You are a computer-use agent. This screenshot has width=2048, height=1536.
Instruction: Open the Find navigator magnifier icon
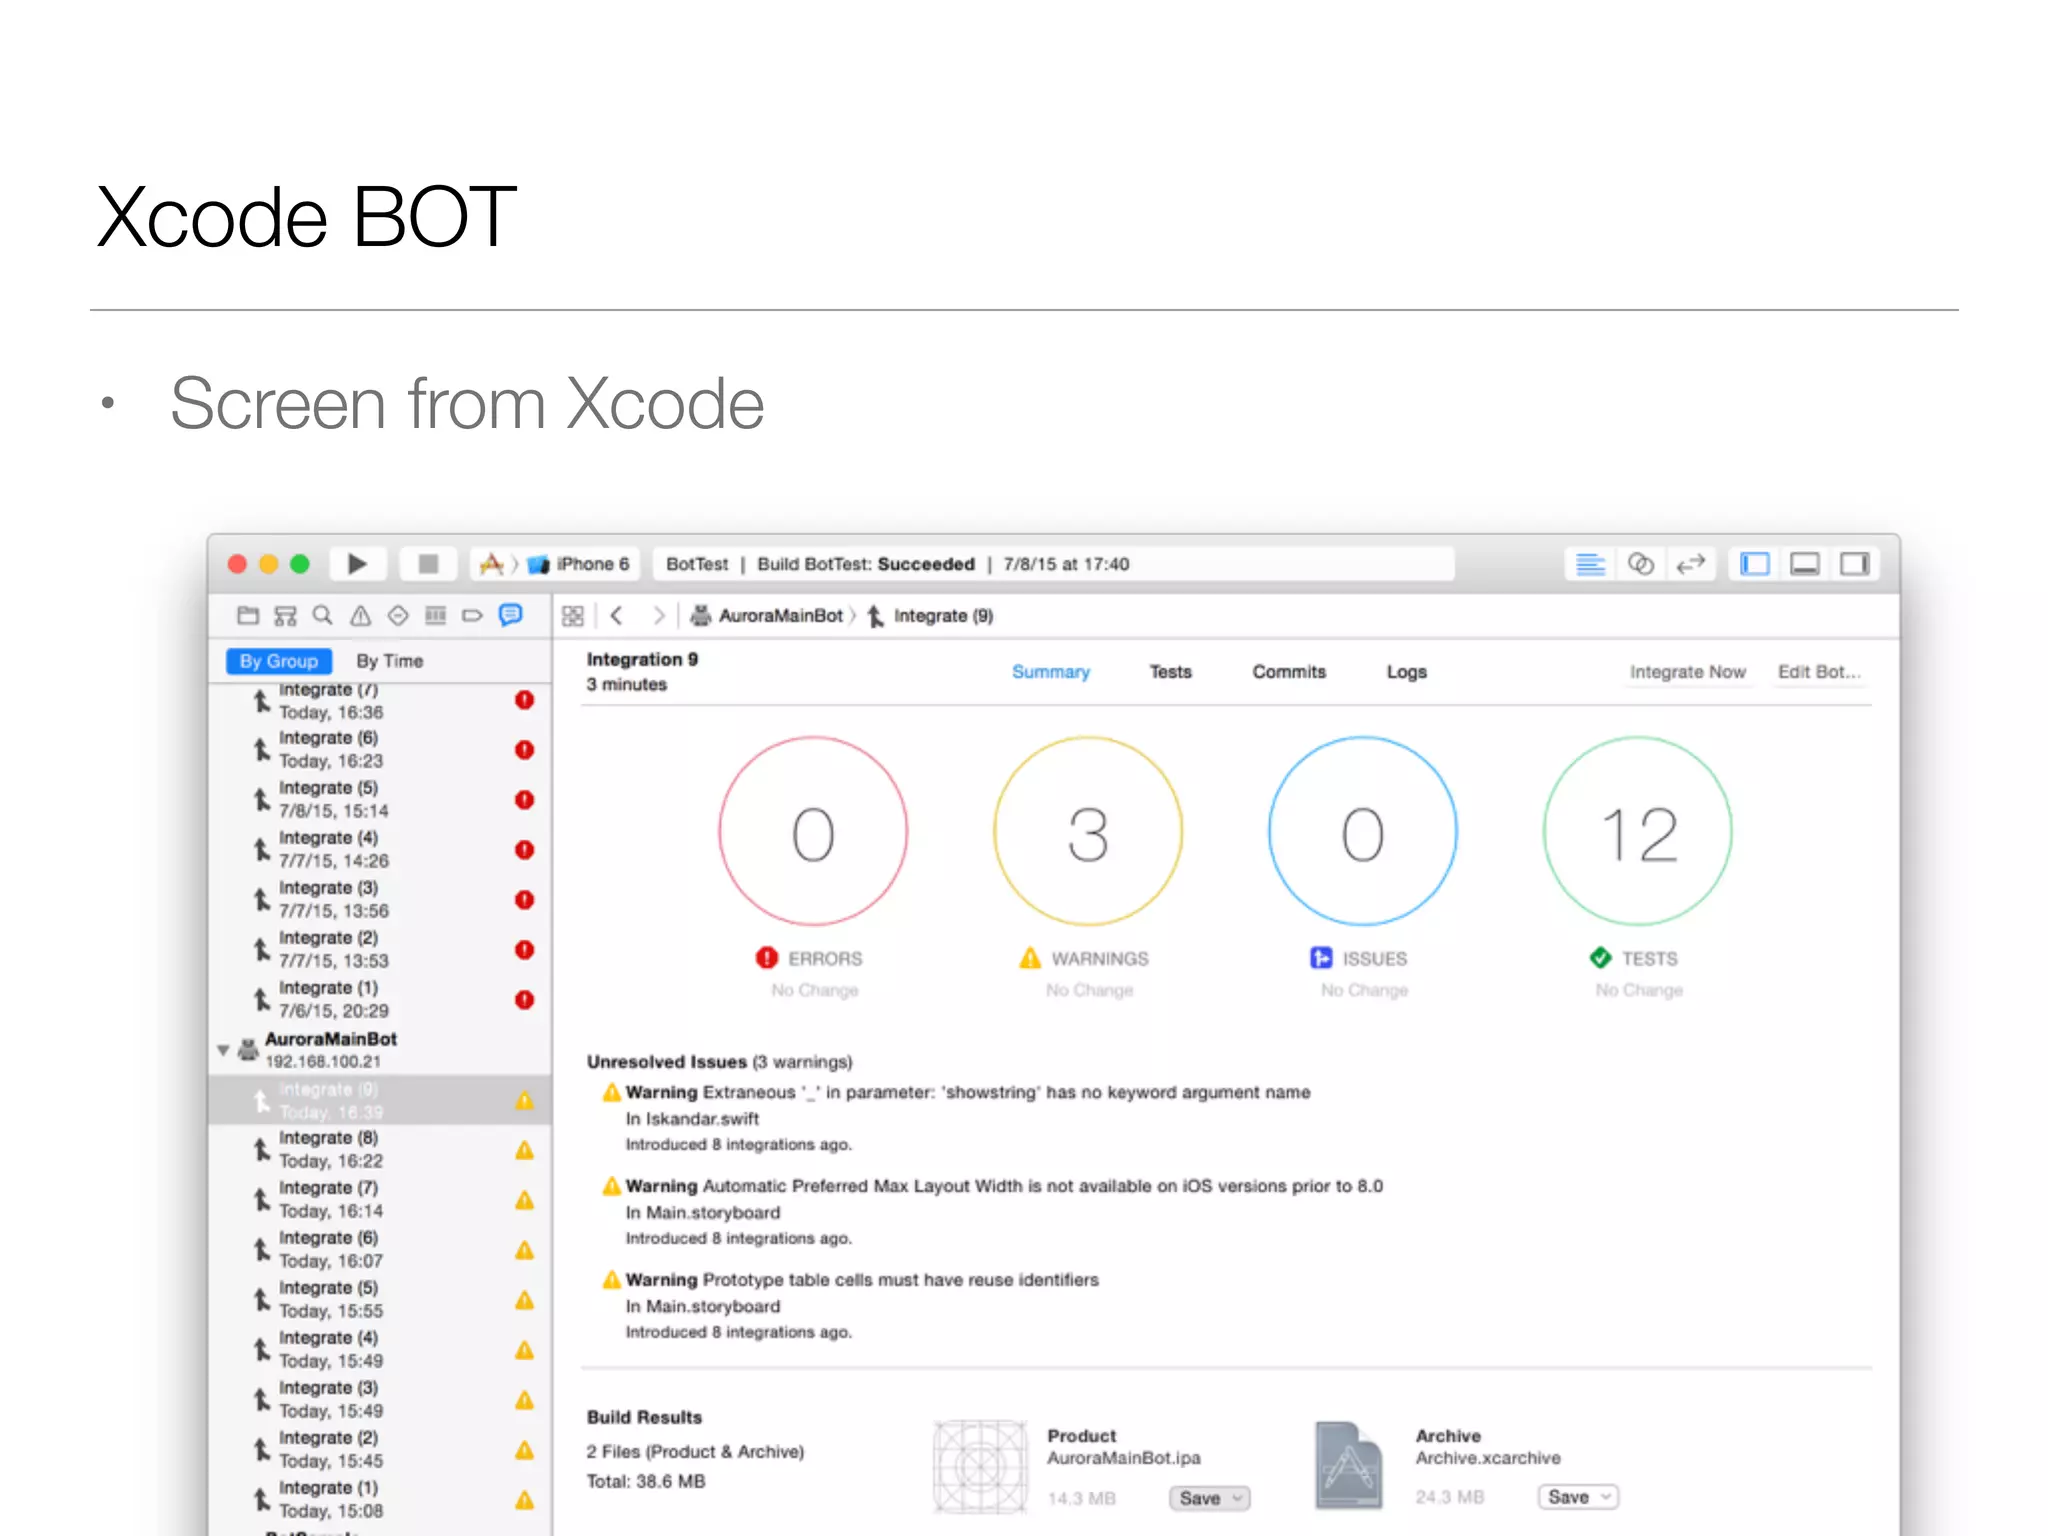pos(322,615)
